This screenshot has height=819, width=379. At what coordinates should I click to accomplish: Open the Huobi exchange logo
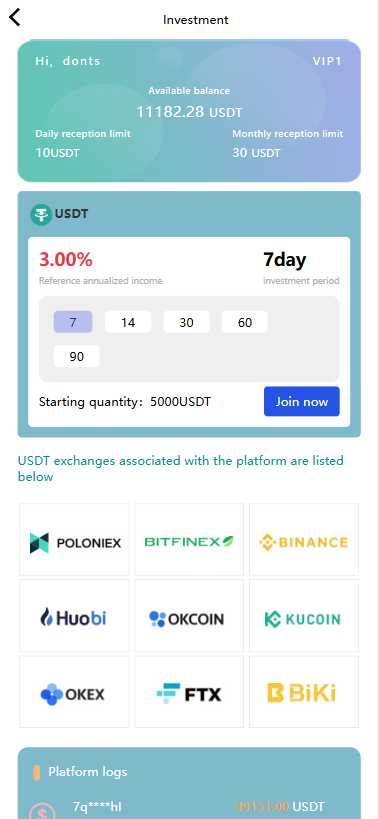(x=74, y=616)
